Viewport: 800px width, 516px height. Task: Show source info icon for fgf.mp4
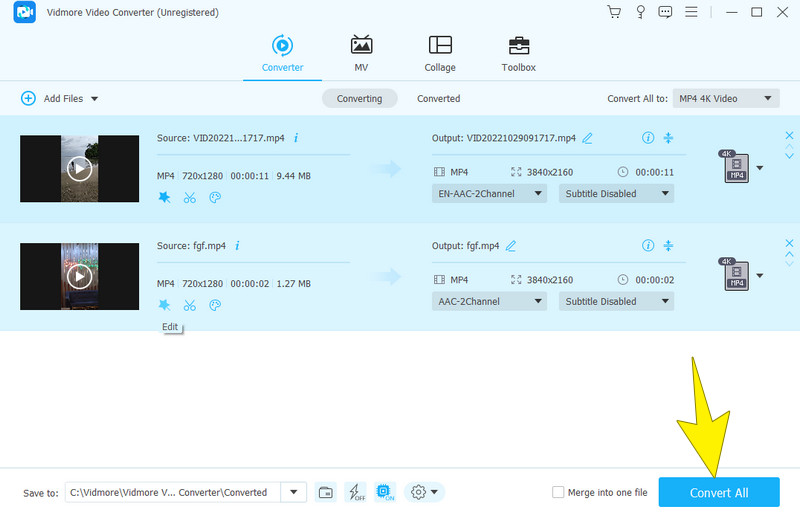[x=238, y=245]
